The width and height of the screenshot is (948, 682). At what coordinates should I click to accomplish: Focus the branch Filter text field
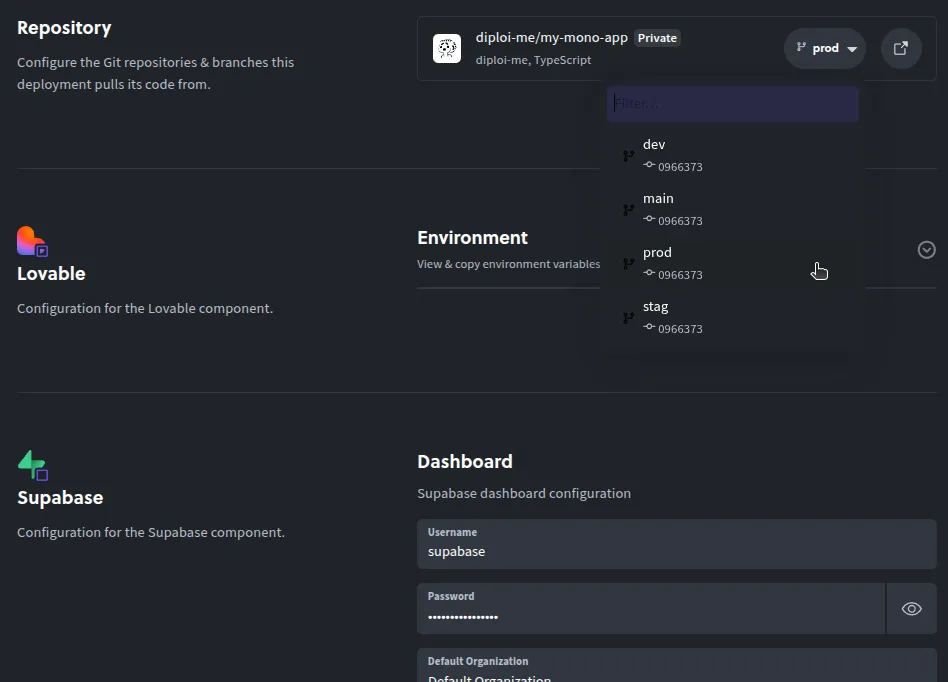pos(732,104)
